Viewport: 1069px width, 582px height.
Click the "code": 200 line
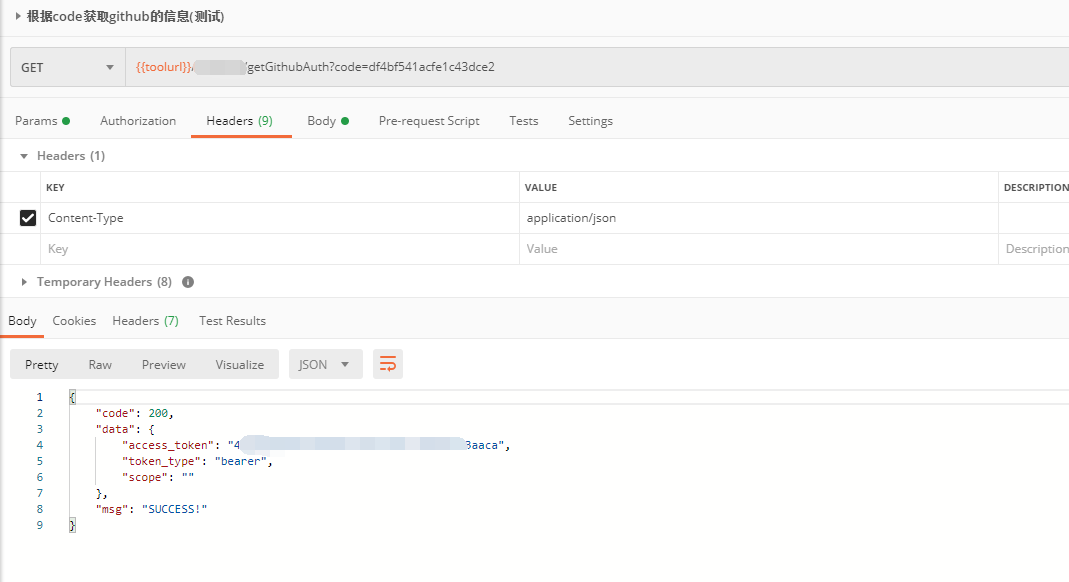pos(135,413)
